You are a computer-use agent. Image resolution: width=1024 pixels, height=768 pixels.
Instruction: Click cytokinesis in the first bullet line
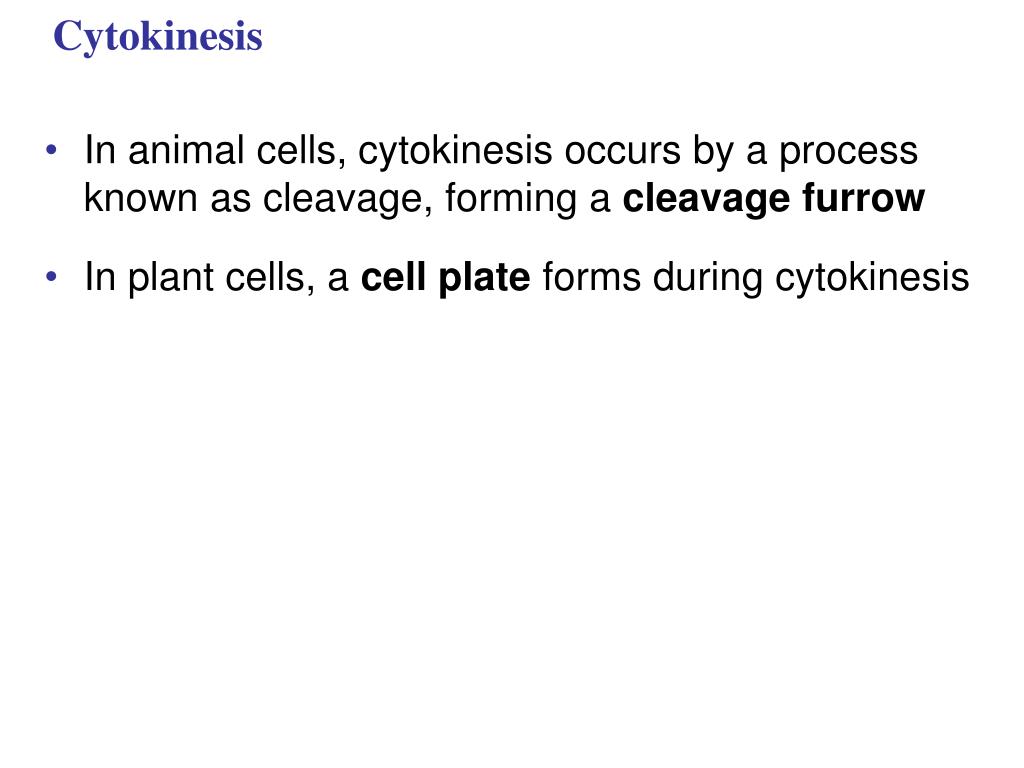(455, 152)
